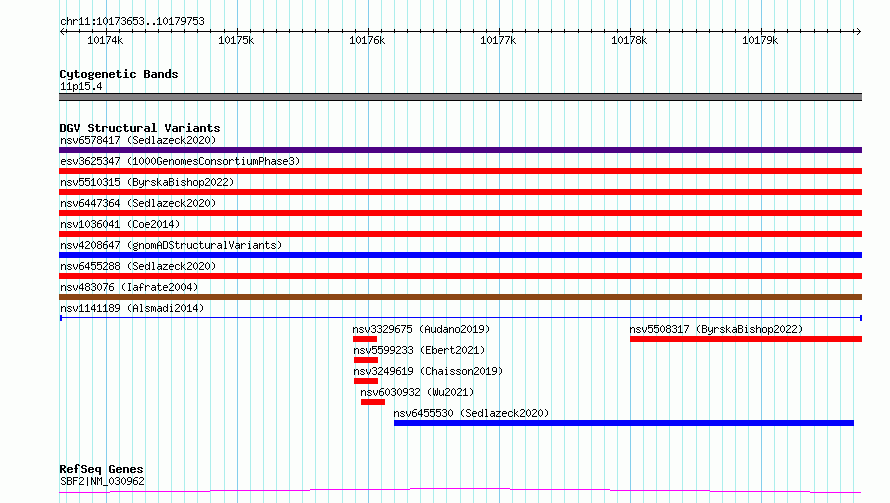
Task: Select the gray 11p15.4 cytogenetic band bar
Action: point(460,97)
